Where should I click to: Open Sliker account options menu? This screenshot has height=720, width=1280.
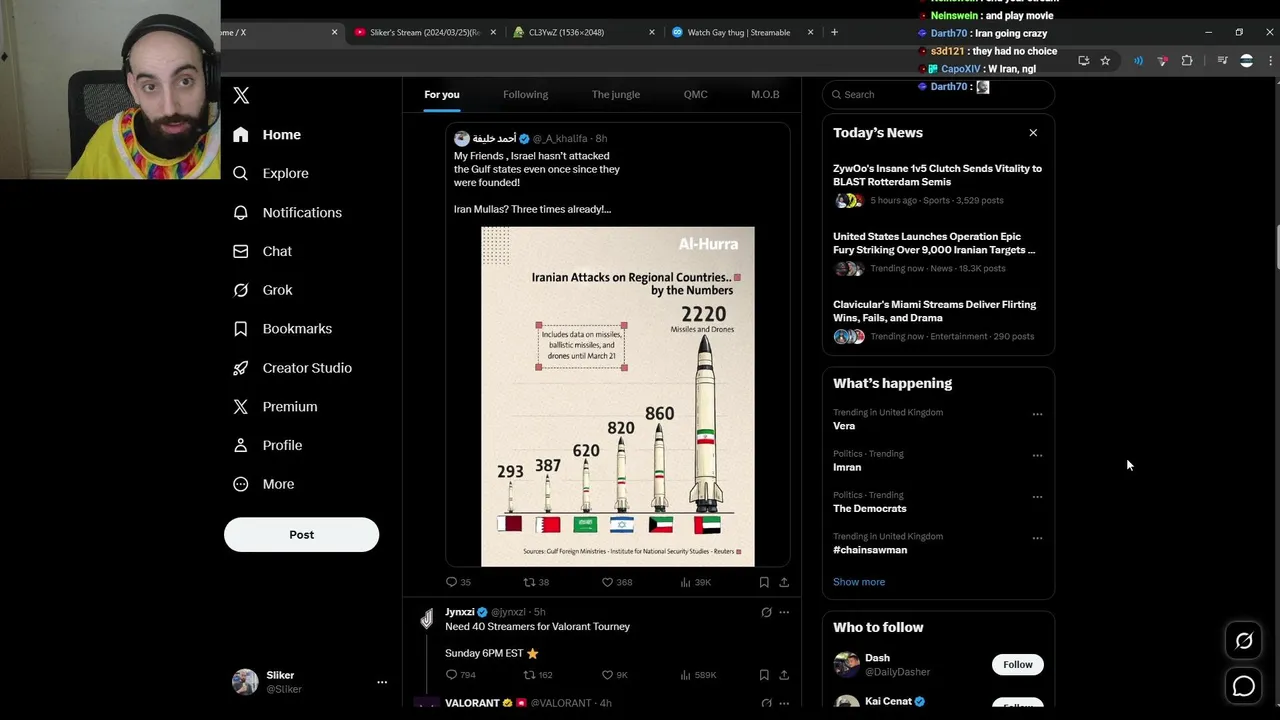(381, 682)
